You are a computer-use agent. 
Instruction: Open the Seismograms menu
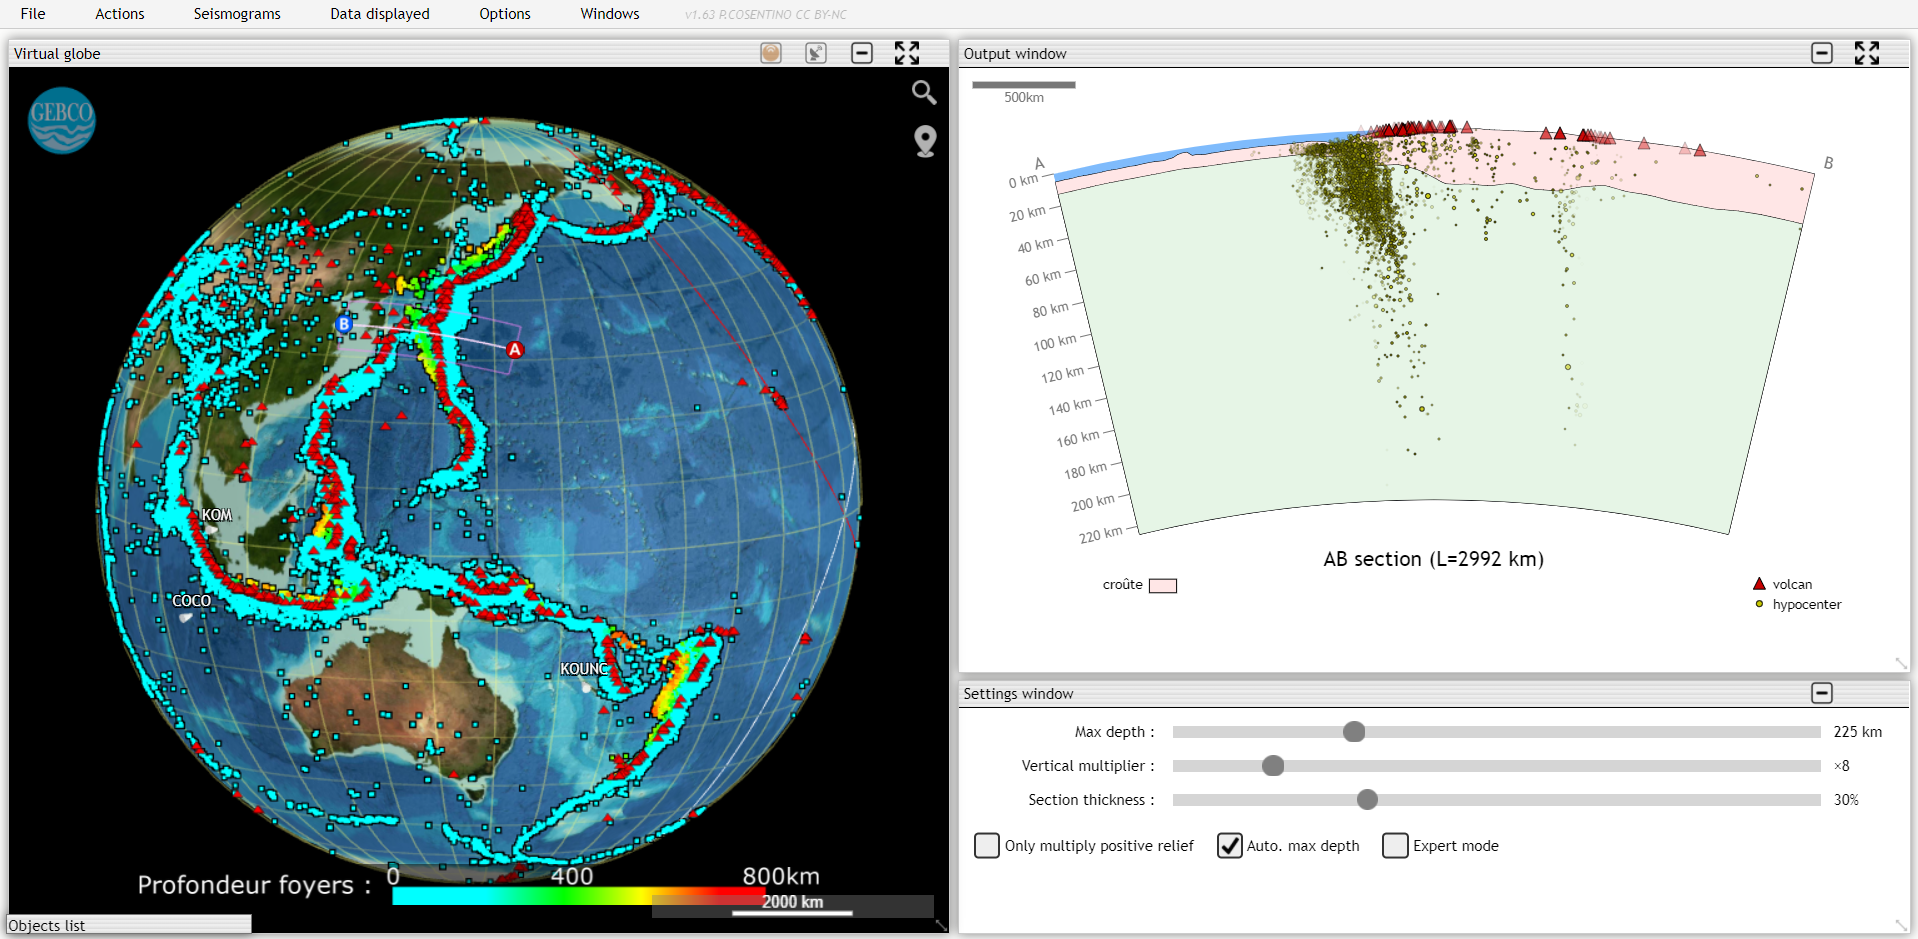pos(237,14)
